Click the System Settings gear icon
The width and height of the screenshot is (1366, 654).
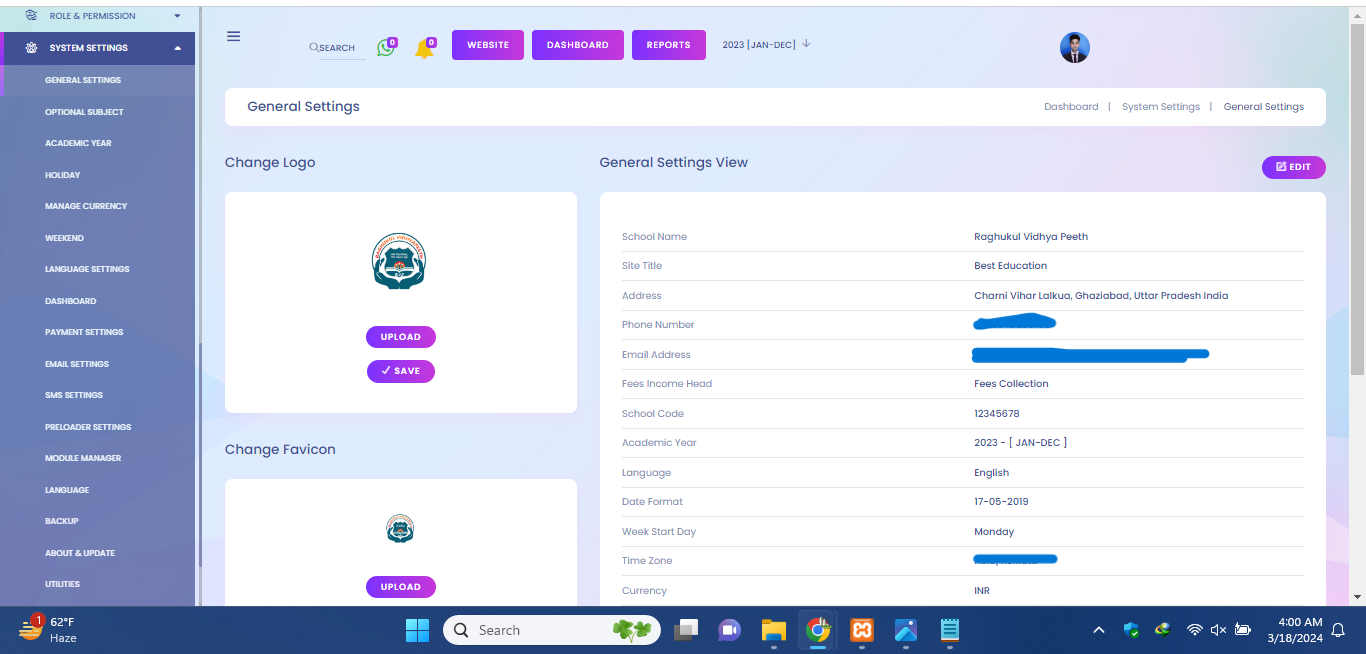[x=31, y=48]
